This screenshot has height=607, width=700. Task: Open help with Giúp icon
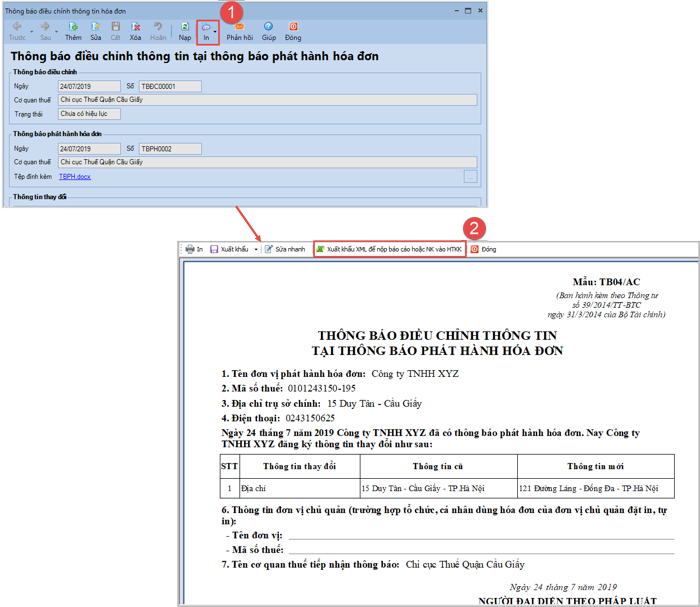click(x=268, y=31)
